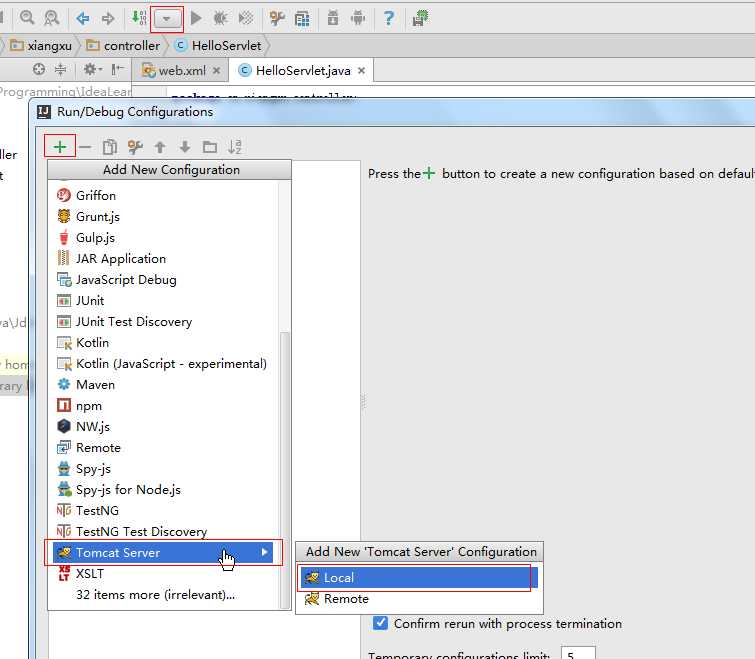Expand the Tomcat Server submenu arrow
The width and height of the screenshot is (755, 659).
click(x=264, y=552)
